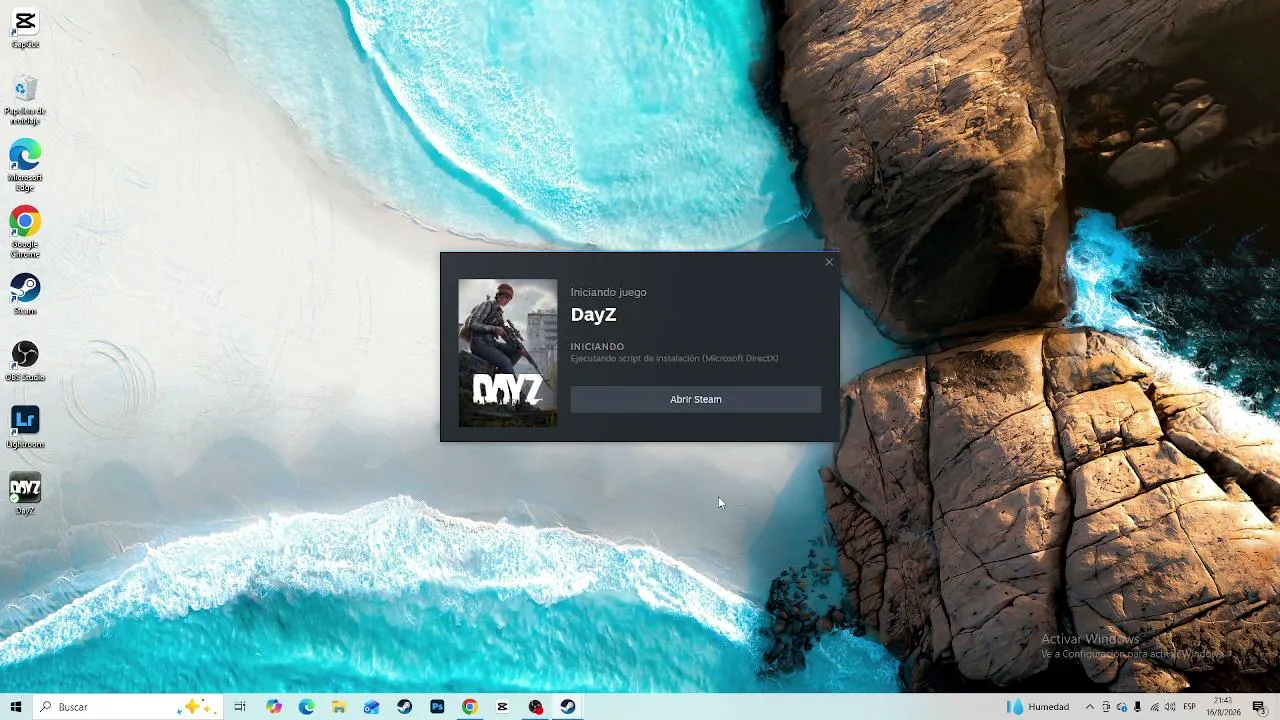Open the Outlook icon on the taskbar
The height and width of the screenshot is (720, 1280).
372,707
